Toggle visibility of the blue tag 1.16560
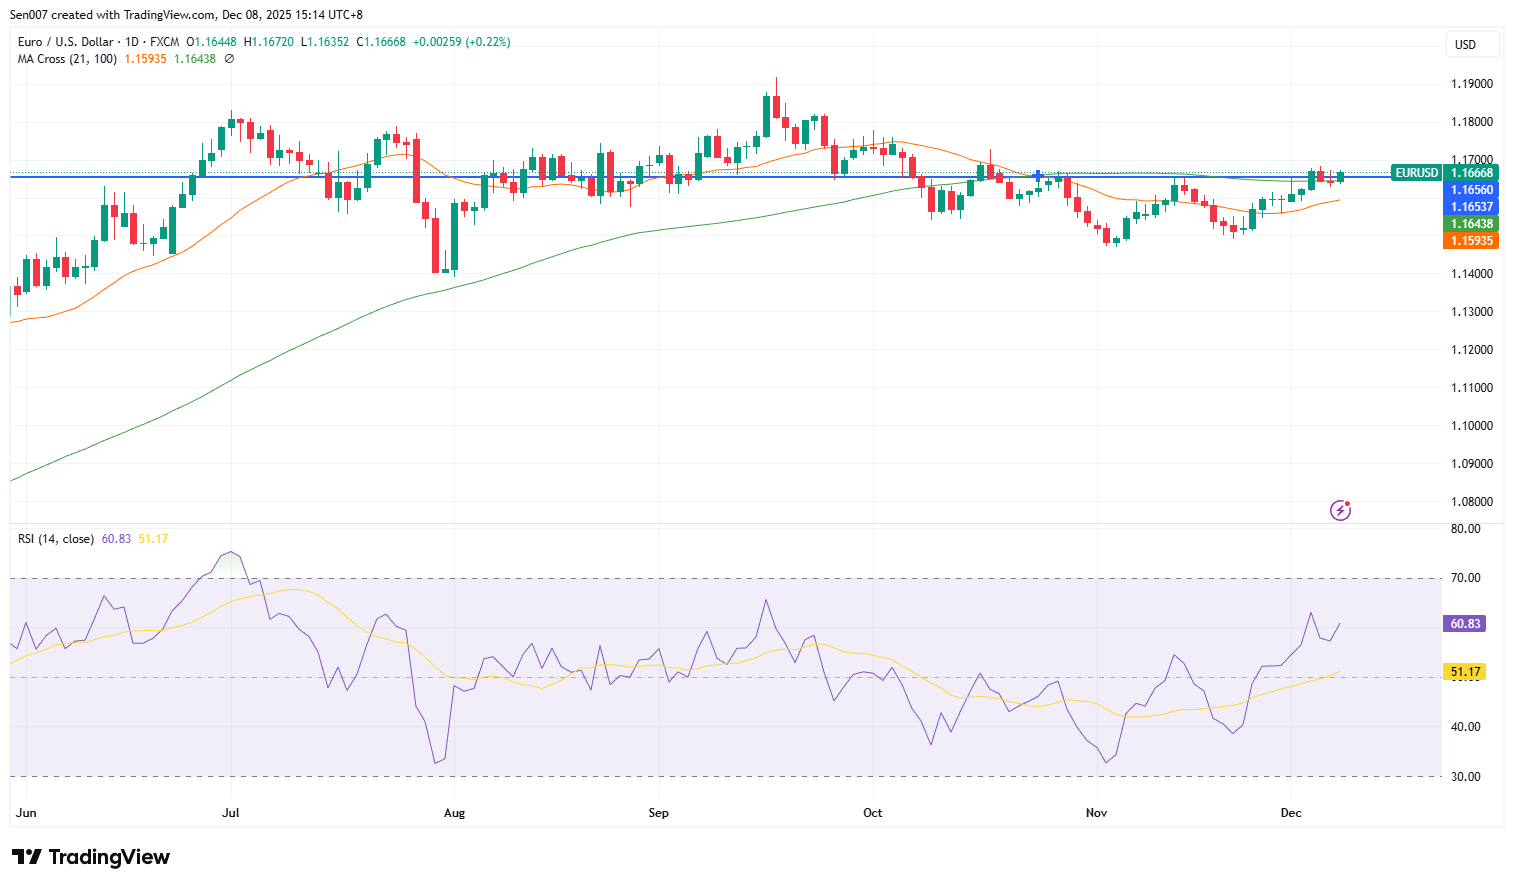Viewport: 1514px width, 887px height. click(x=1472, y=189)
